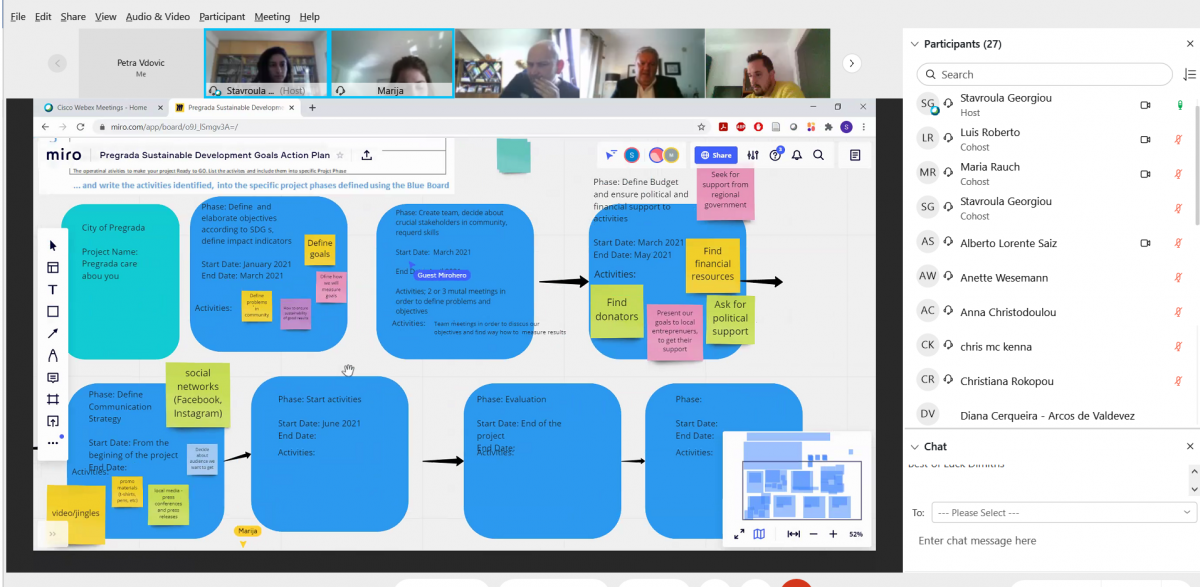
Task: Open the Audio & Video menu
Action: [157, 17]
